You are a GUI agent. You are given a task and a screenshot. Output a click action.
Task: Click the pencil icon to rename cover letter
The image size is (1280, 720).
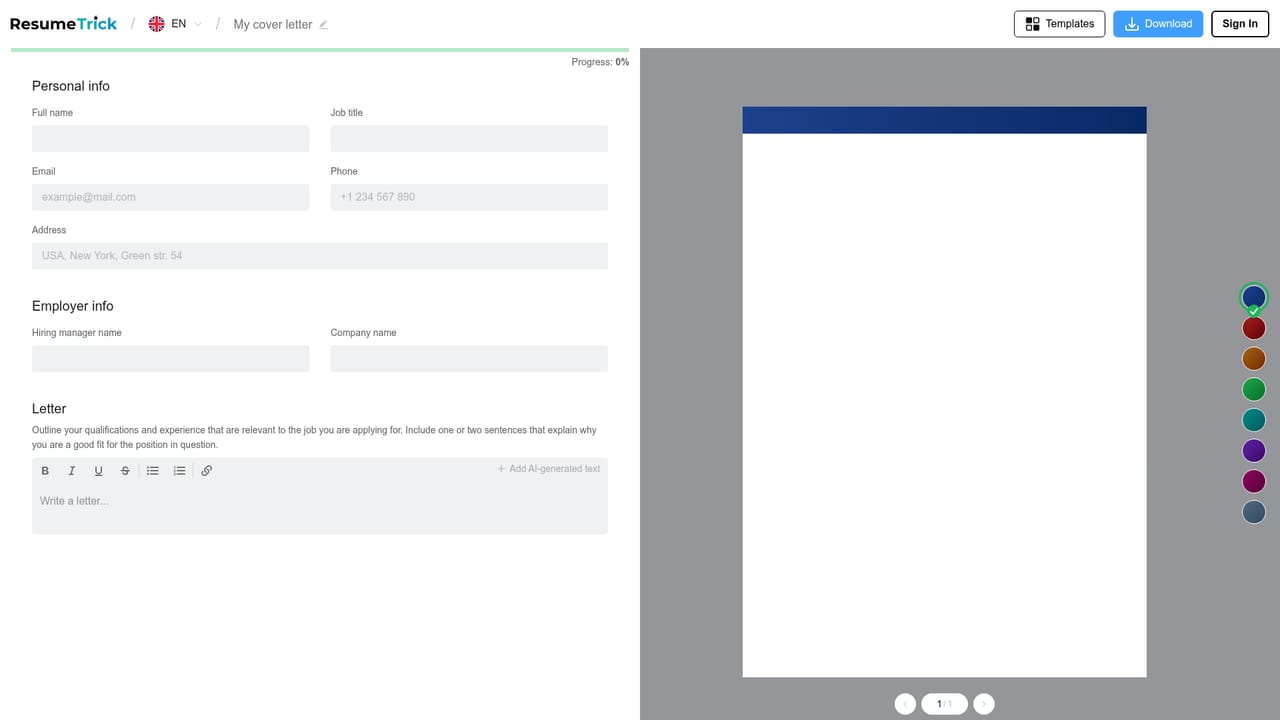[323, 25]
